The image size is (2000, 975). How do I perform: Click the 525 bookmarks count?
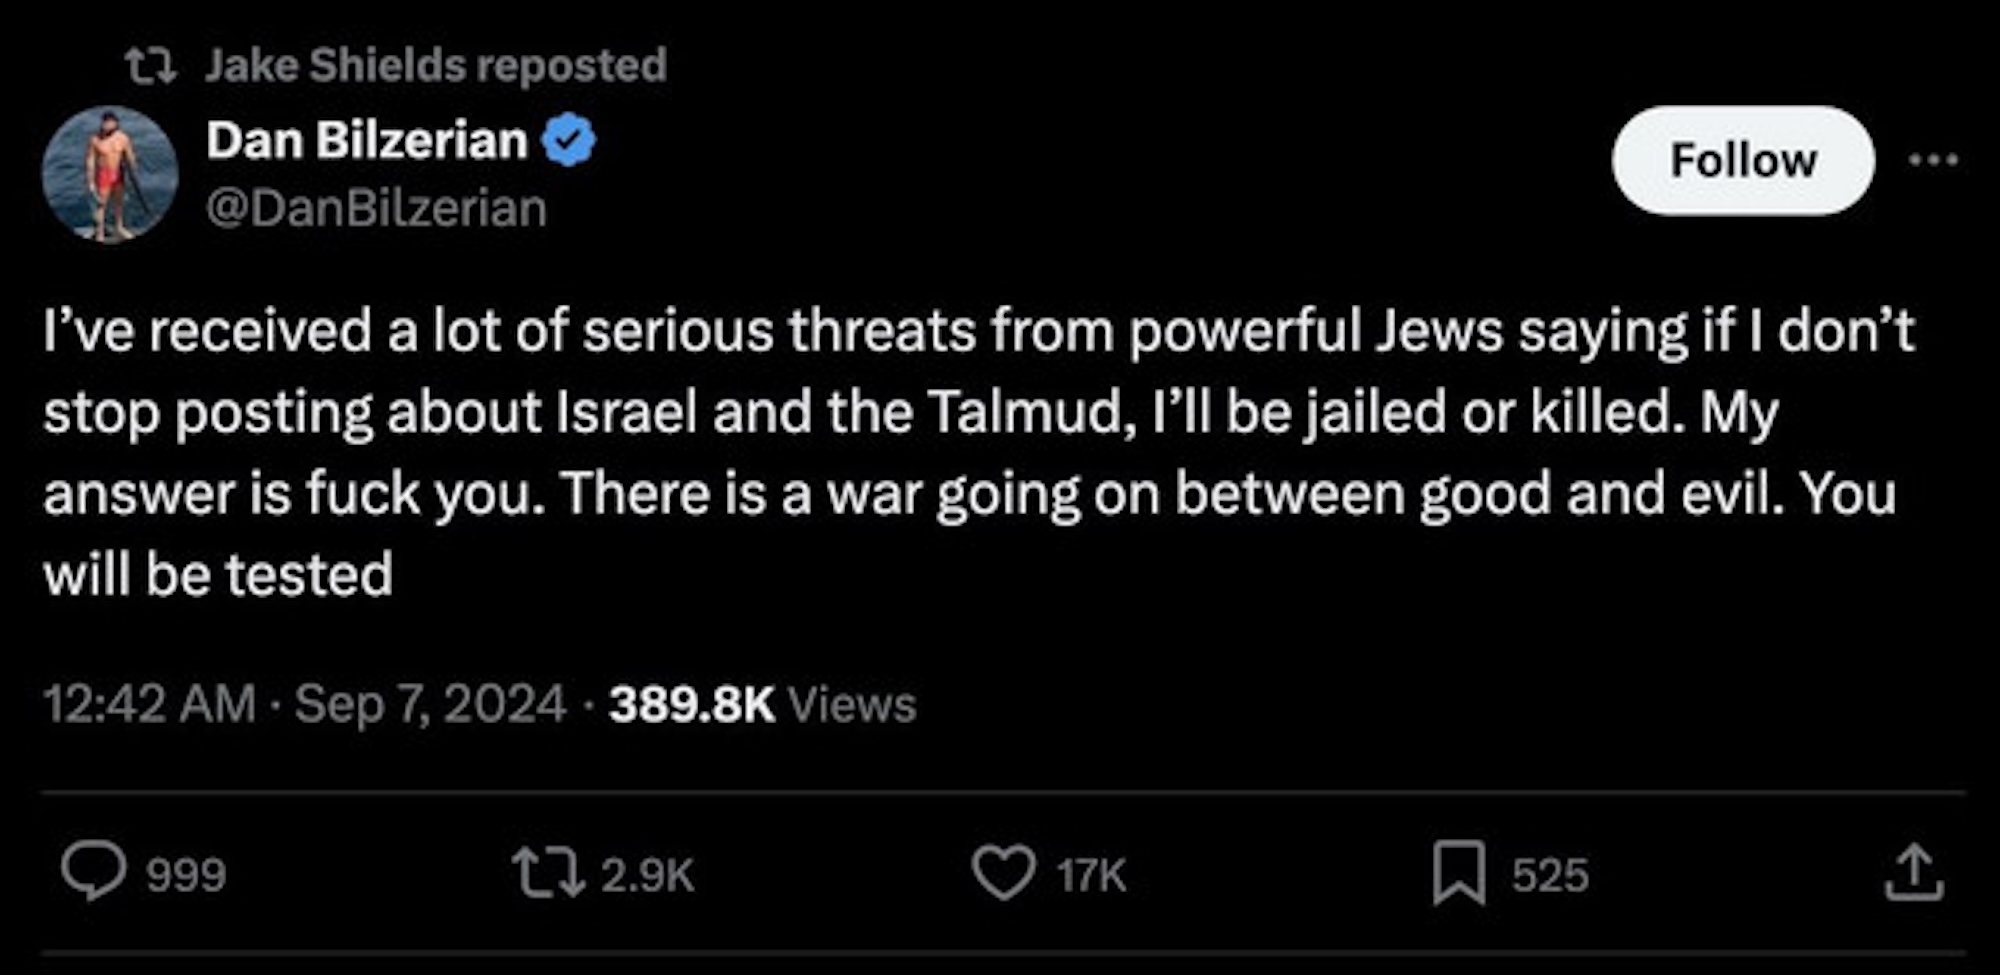coord(1550,875)
